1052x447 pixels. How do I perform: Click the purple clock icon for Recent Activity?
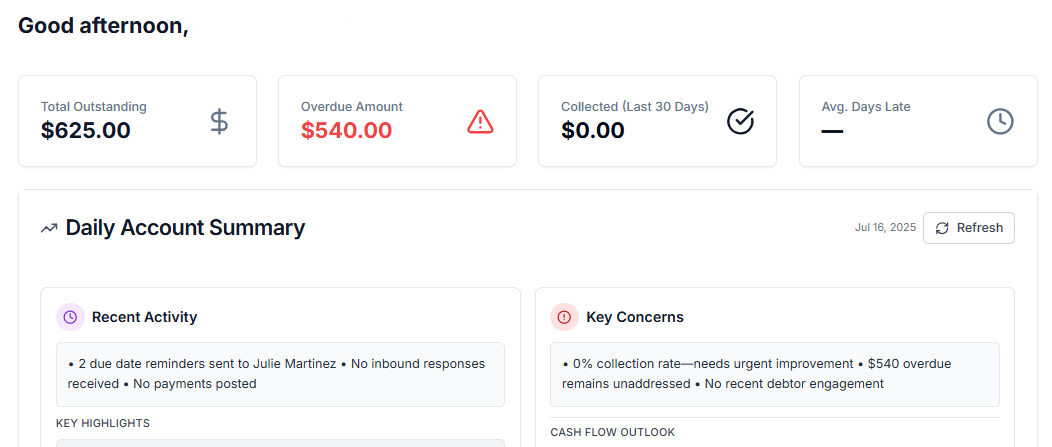click(70, 317)
